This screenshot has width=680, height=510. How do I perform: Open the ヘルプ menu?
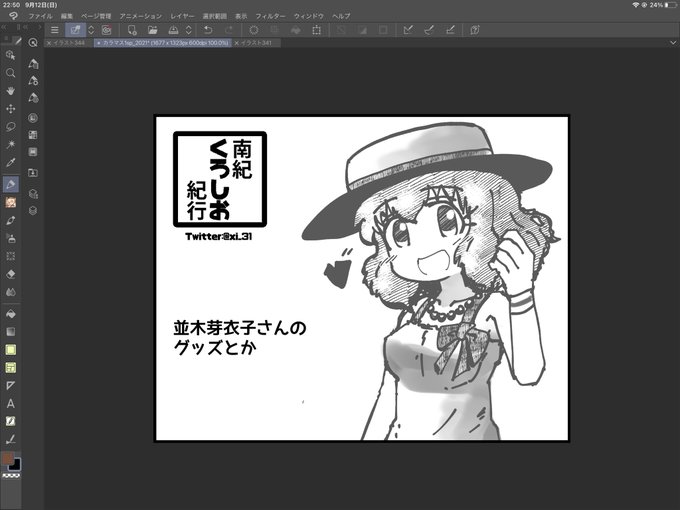click(341, 16)
